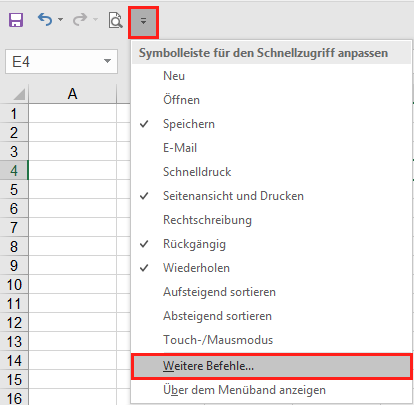Expand the Undo history dropdown arrow
This screenshot has width=414, height=405.
coord(60,20)
